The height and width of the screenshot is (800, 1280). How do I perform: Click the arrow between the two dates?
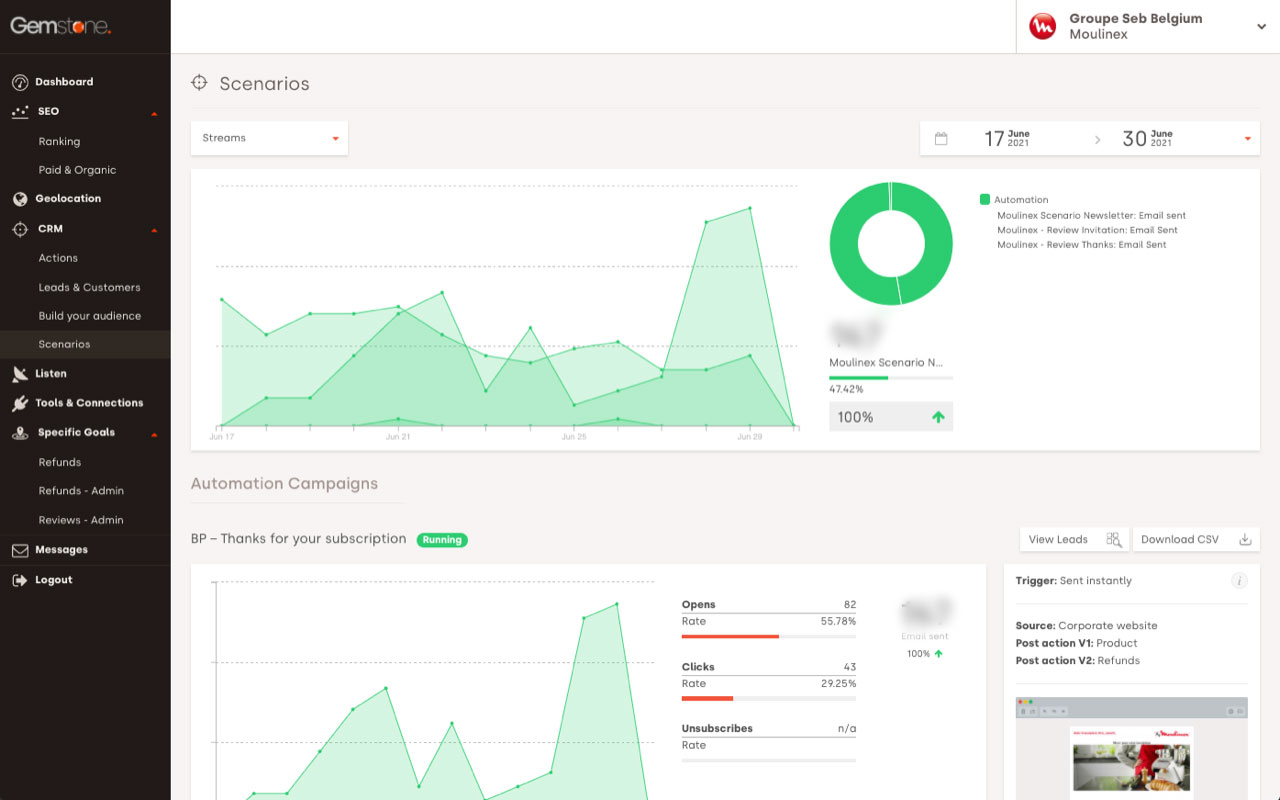click(x=1097, y=140)
